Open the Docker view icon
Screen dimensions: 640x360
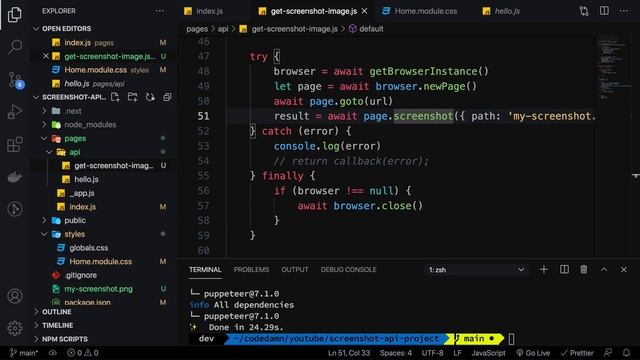tap(15, 177)
